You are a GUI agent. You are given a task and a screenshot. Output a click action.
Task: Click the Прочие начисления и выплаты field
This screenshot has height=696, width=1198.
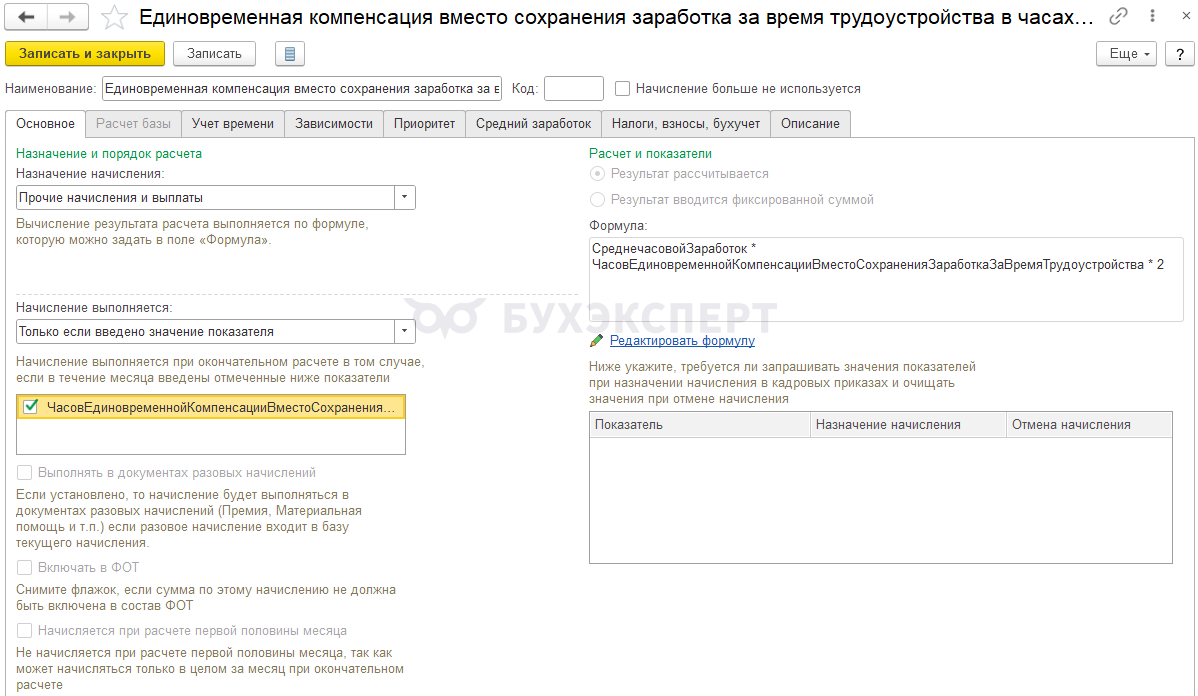[205, 198]
